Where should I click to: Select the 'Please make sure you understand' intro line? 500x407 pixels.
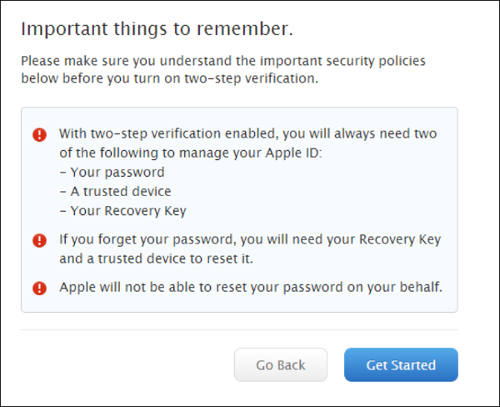coord(223,61)
